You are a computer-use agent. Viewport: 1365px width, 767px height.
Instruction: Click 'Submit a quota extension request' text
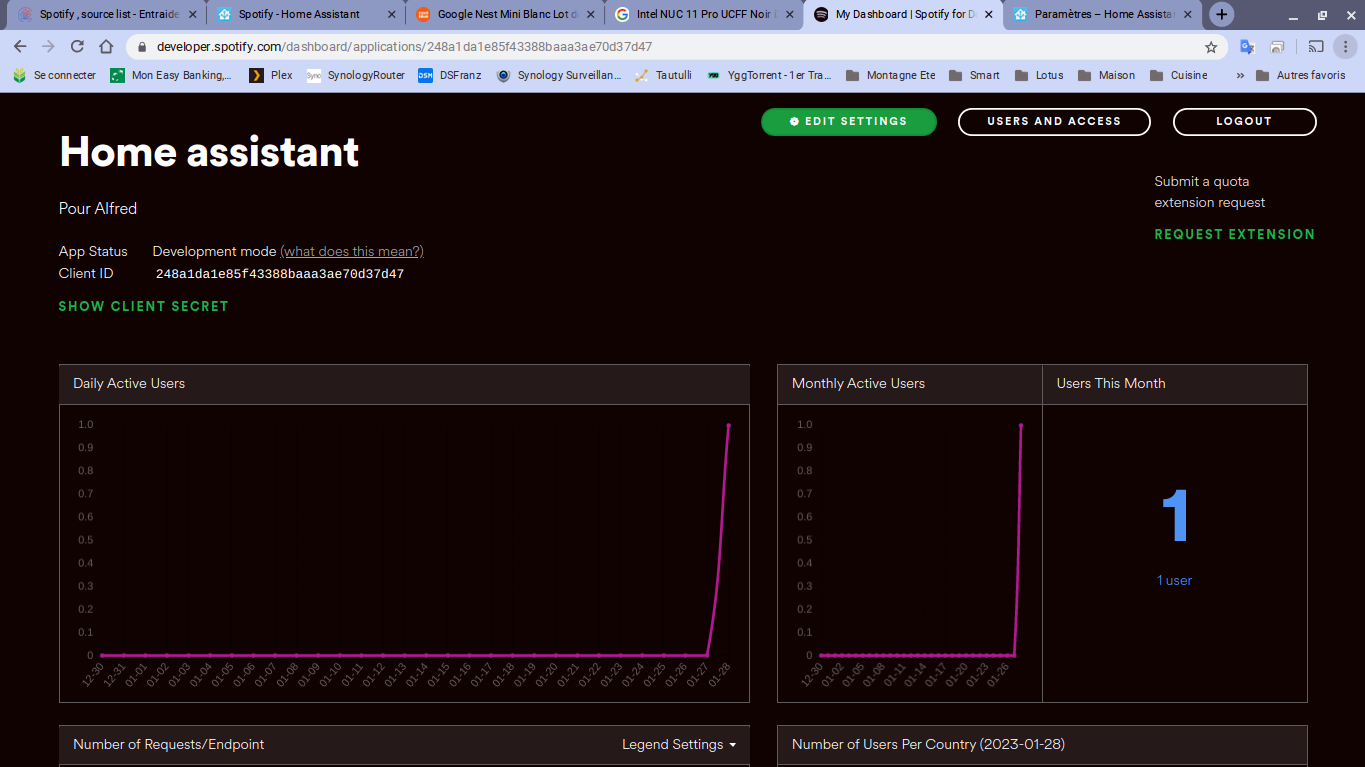click(x=1210, y=192)
